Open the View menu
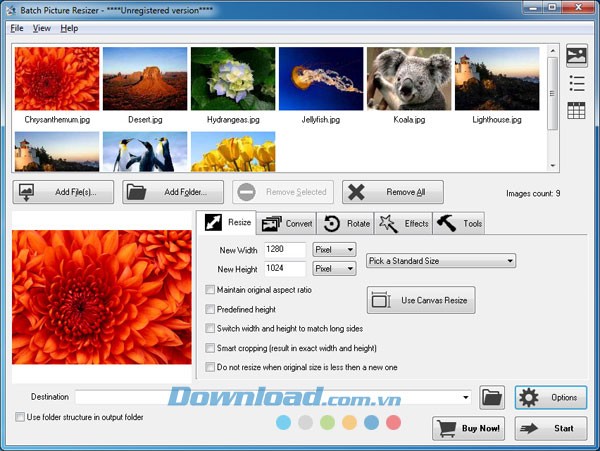 click(x=41, y=28)
